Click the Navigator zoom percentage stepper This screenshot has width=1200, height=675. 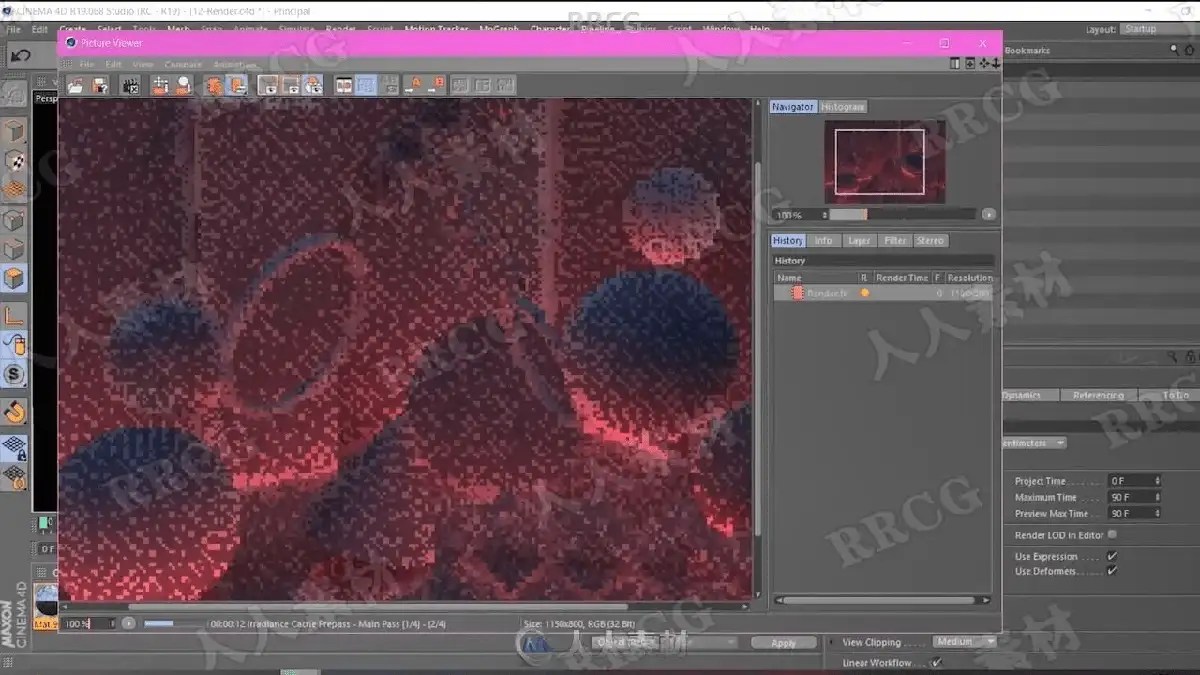coord(824,215)
